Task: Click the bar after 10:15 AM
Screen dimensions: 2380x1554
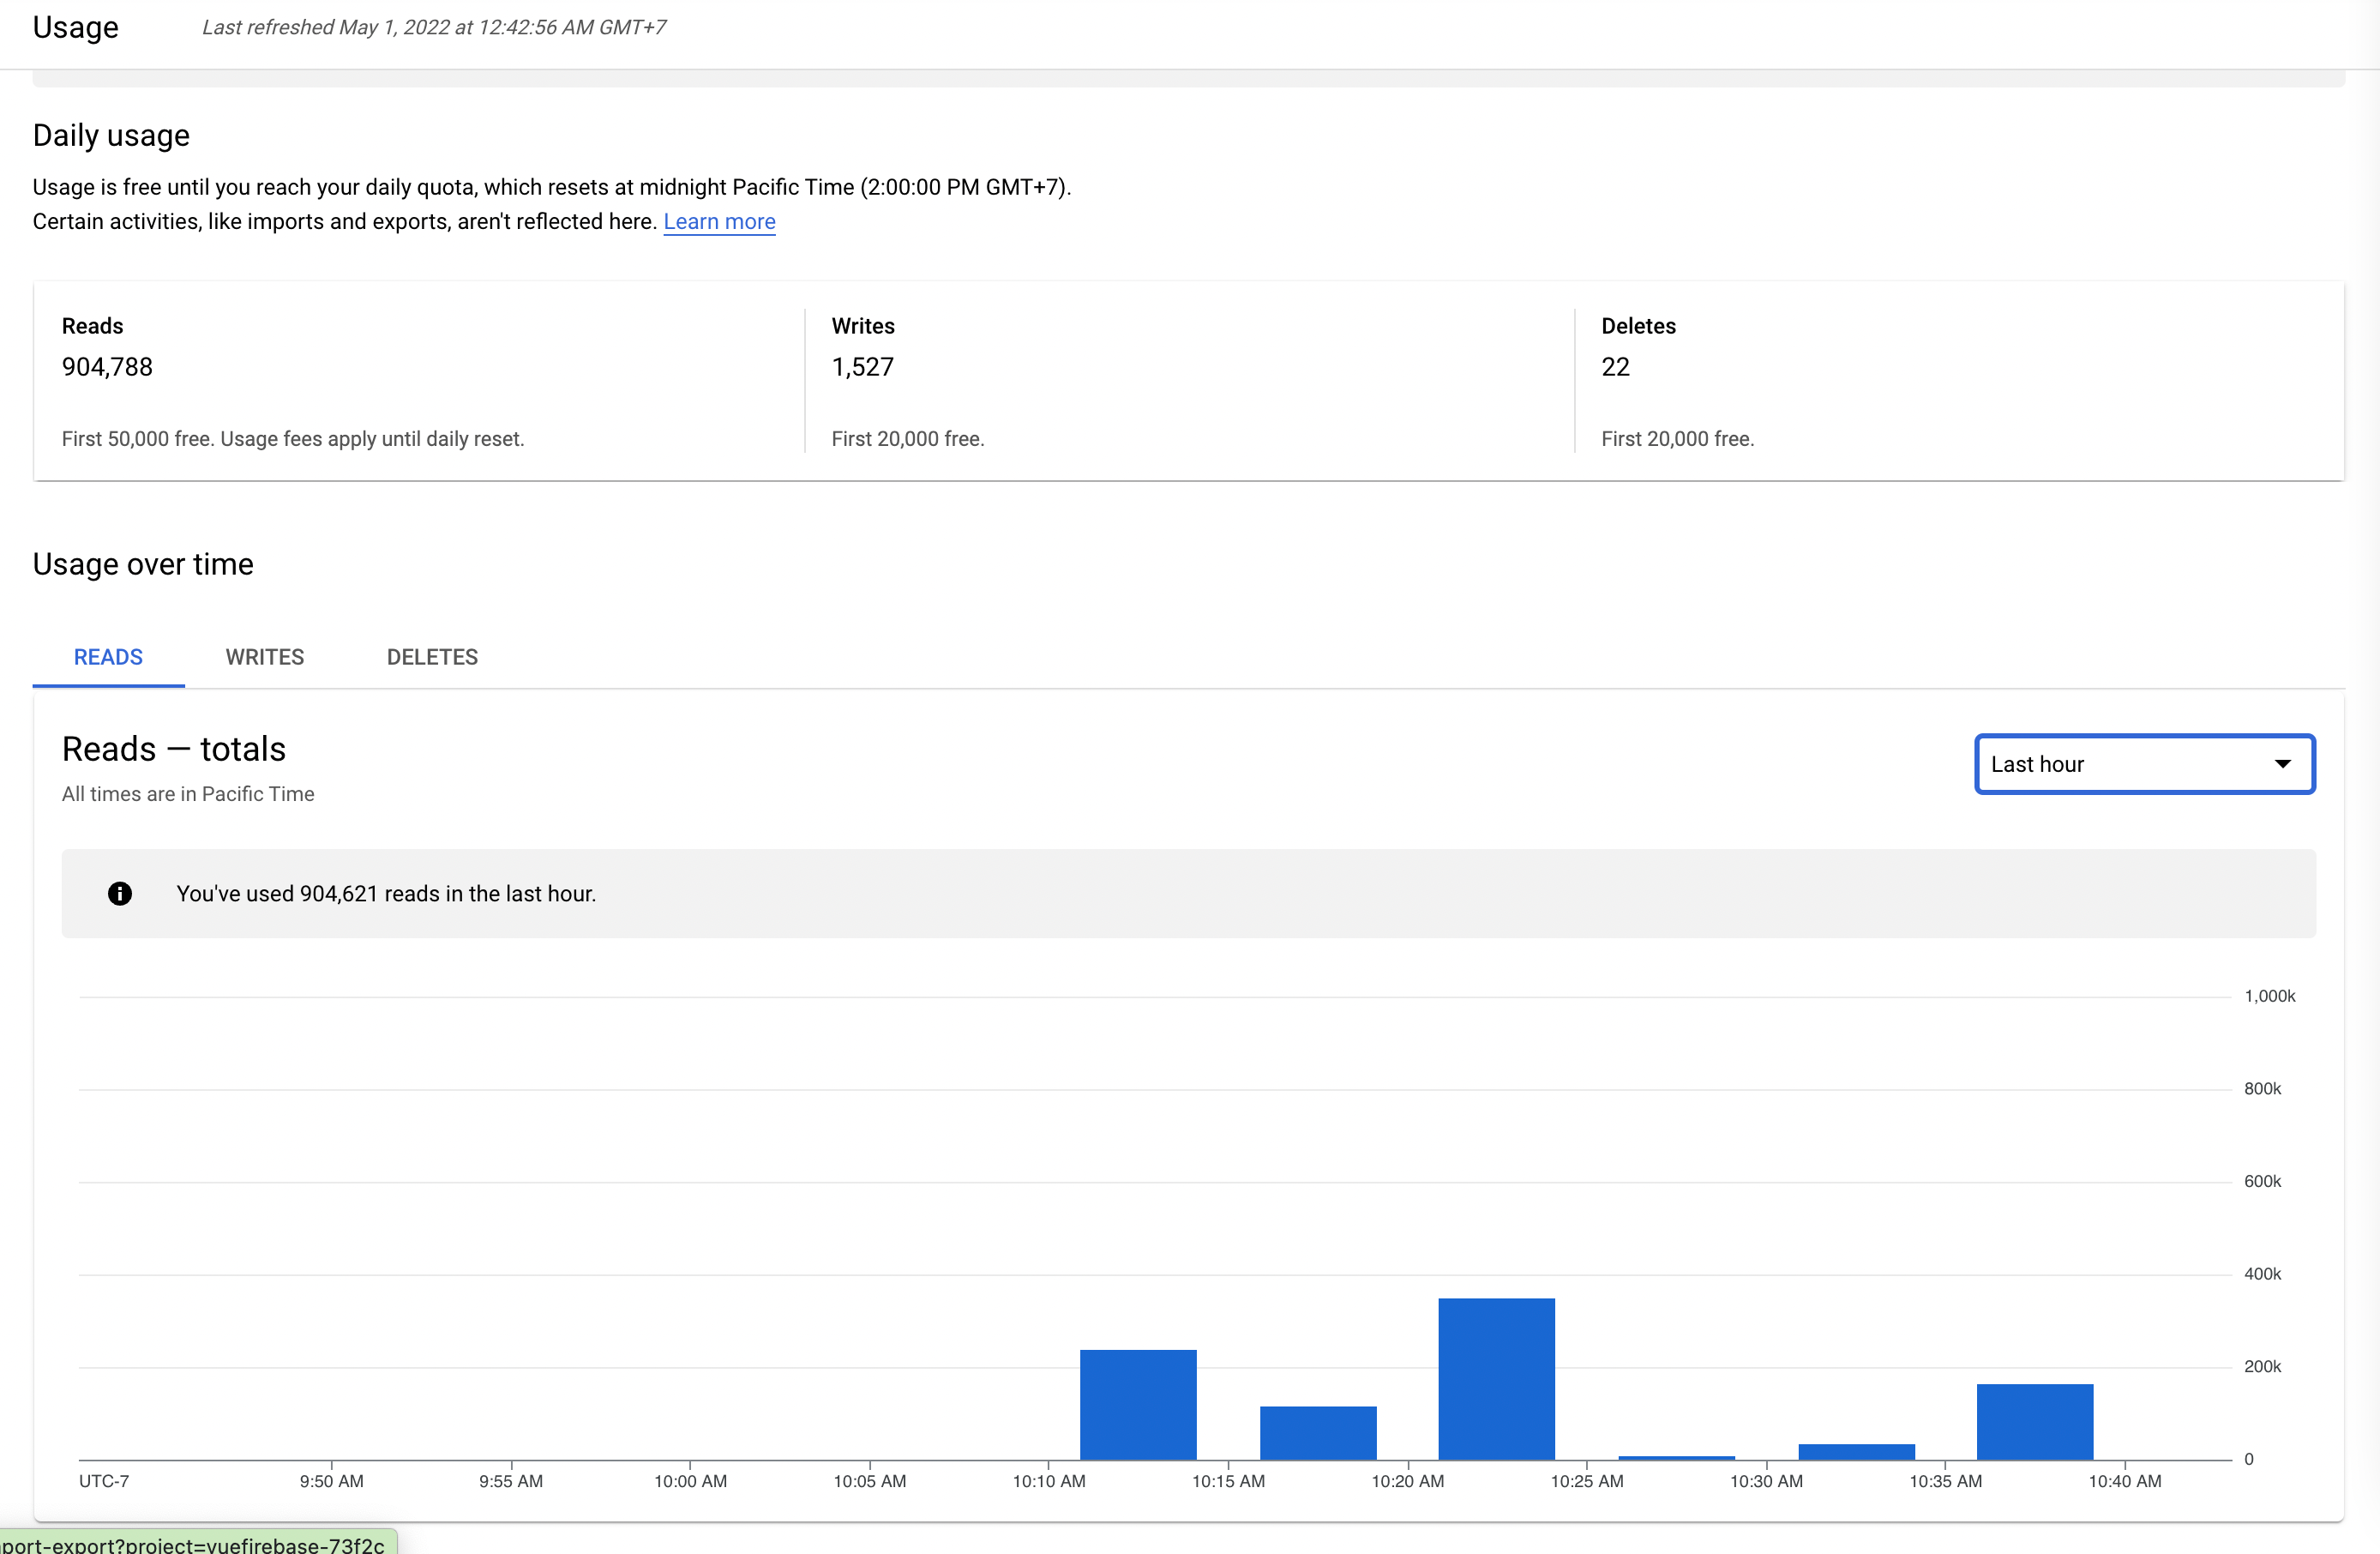Action: tap(1318, 1433)
